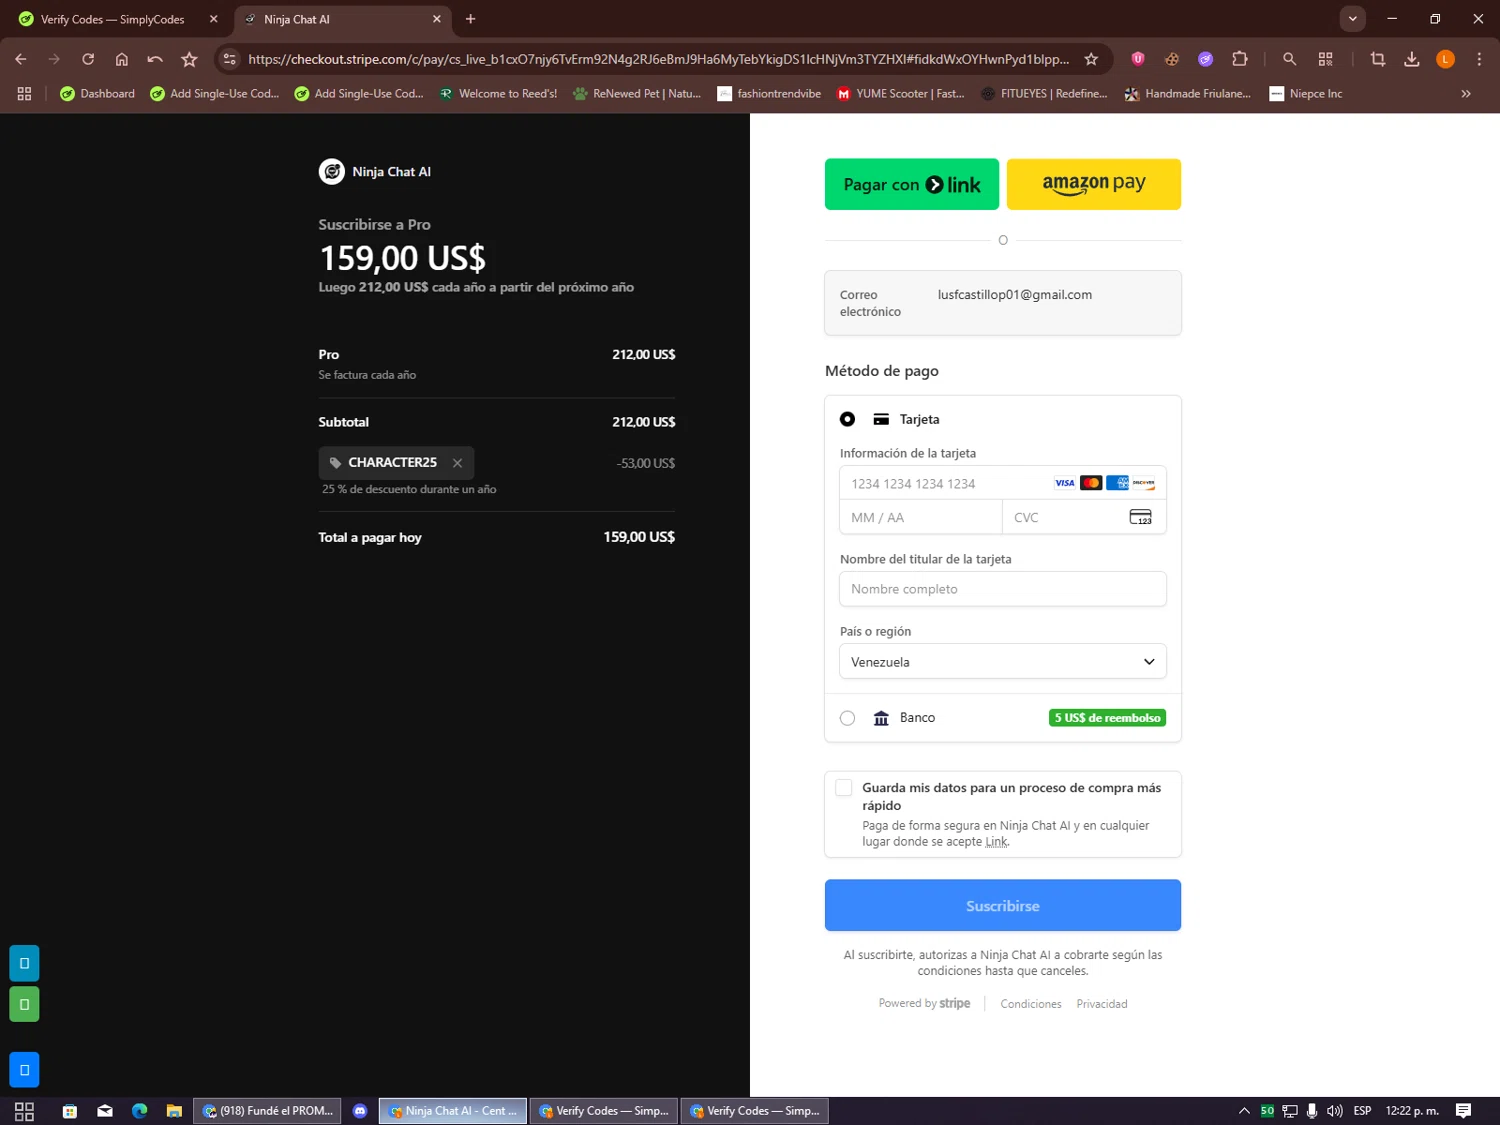Open the País o región dropdown
The width and height of the screenshot is (1500, 1125).
pyautogui.click(x=1003, y=662)
